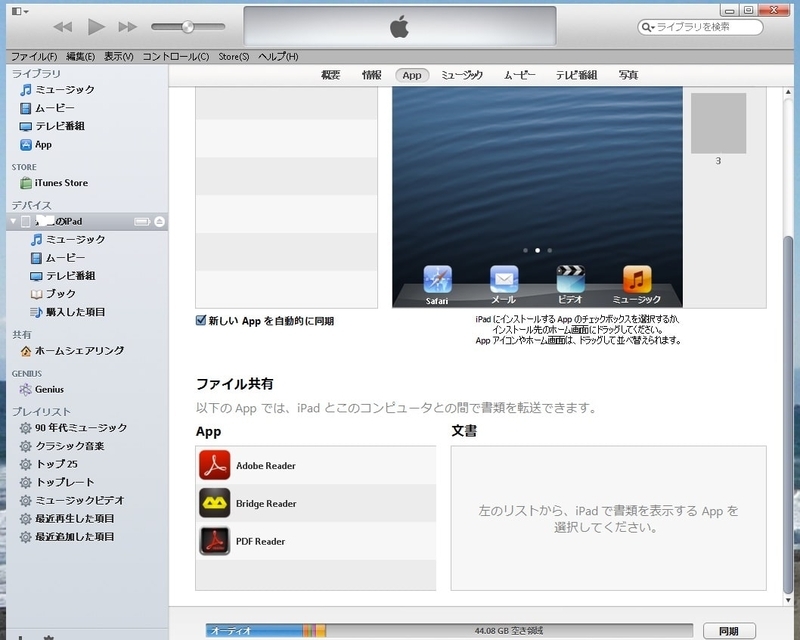The width and height of the screenshot is (800, 640).
Task: Select Bridge Reader in file sharing list
Action: point(316,503)
